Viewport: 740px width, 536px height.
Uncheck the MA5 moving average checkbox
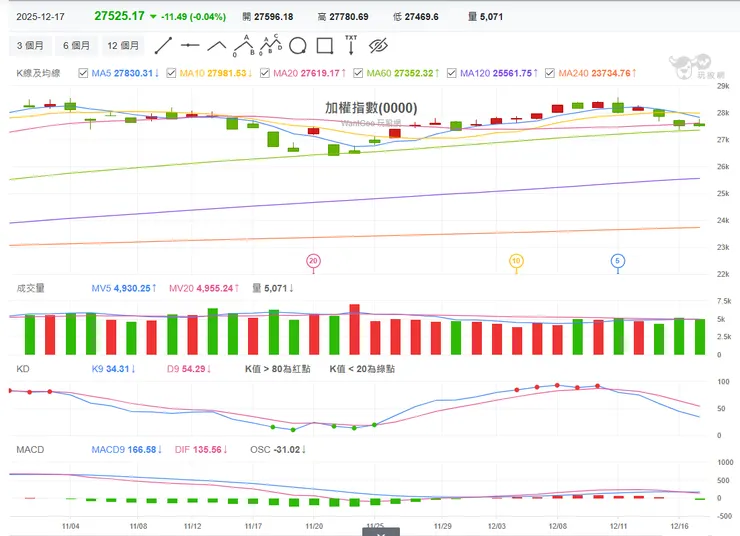[x=83, y=73]
